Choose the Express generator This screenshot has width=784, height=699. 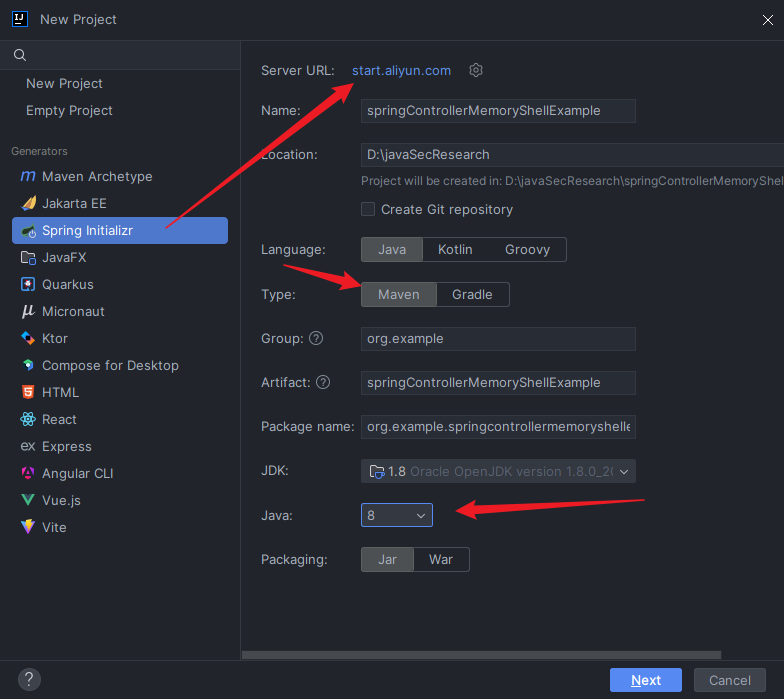pyautogui.click(x=120, y=446)
